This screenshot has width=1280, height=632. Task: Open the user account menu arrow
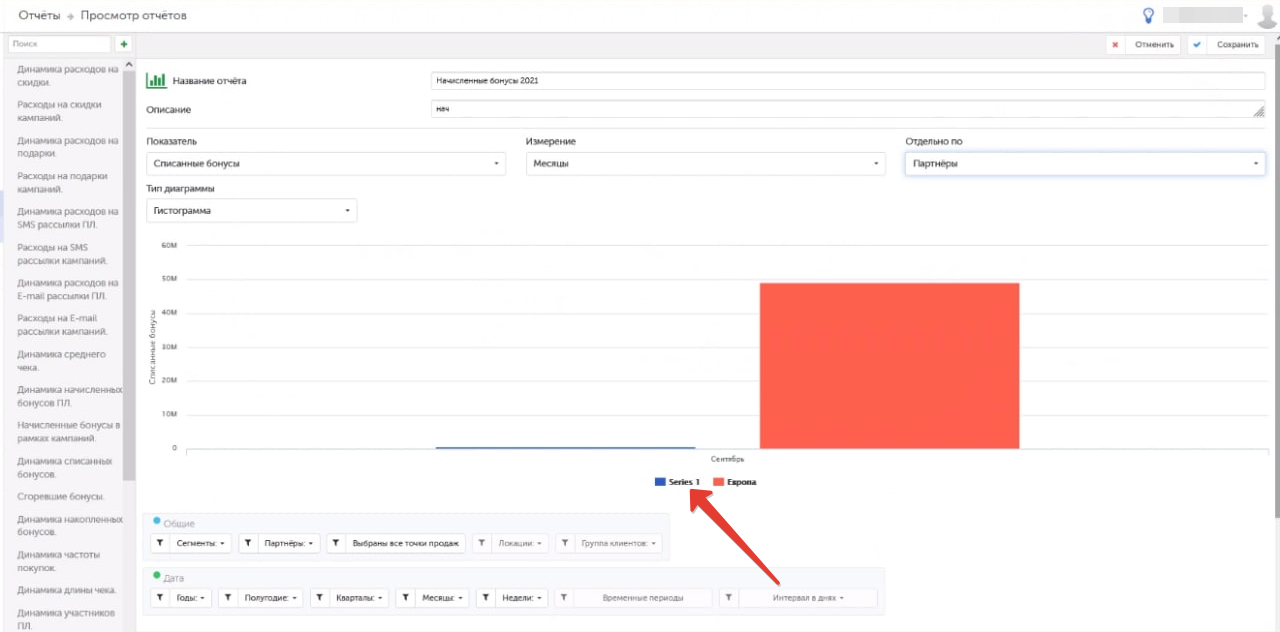(x=1246, y=15)
